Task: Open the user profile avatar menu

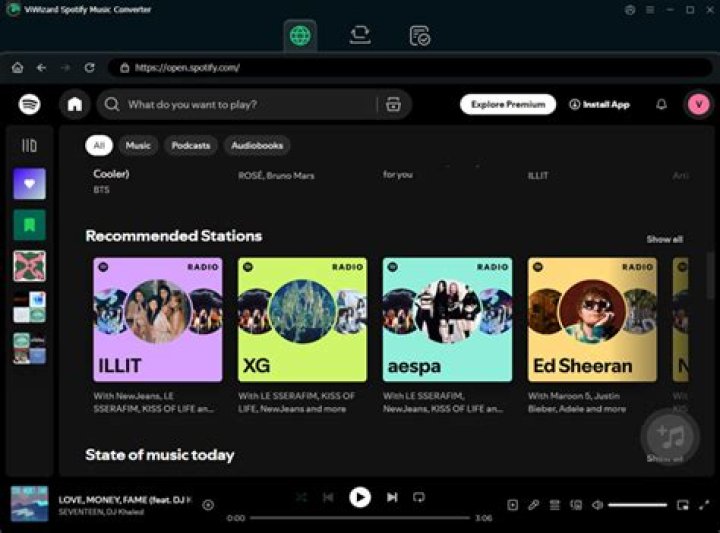Action: click(x=697, y=104)
